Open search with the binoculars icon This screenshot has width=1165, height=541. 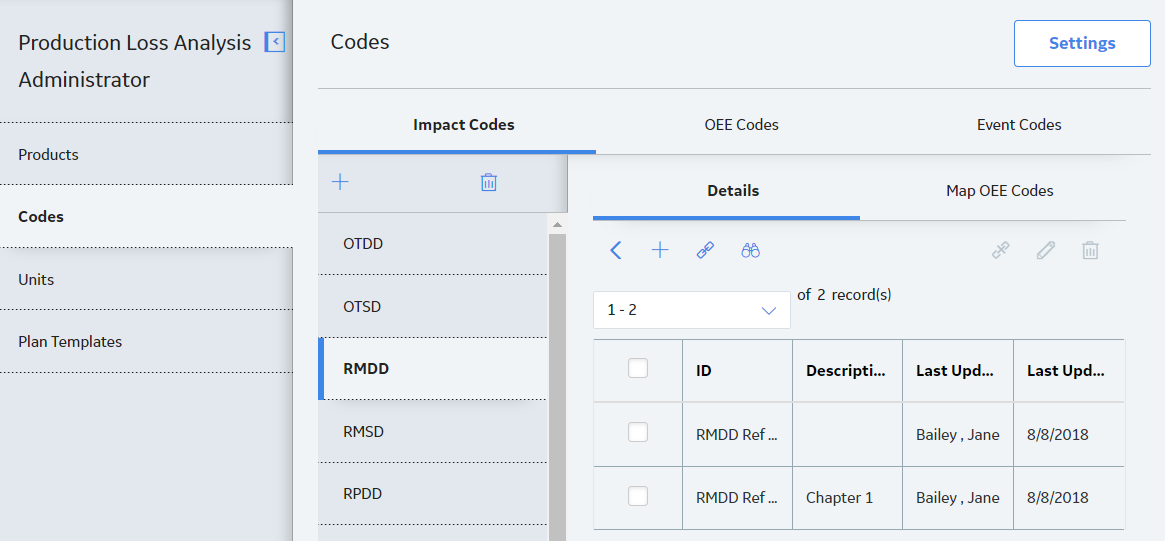[750, 250]
